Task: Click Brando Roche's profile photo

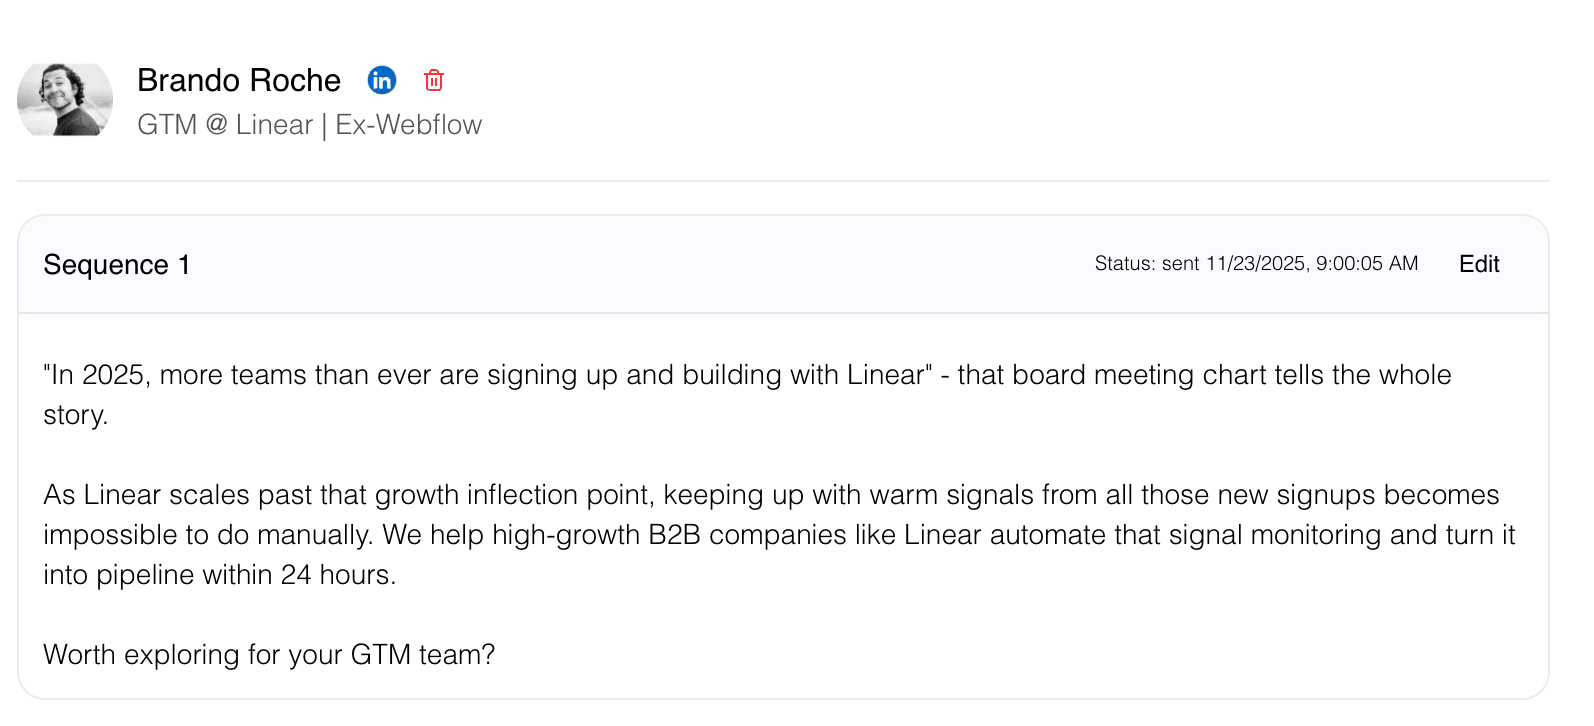Action: click(x=65, y=100)
